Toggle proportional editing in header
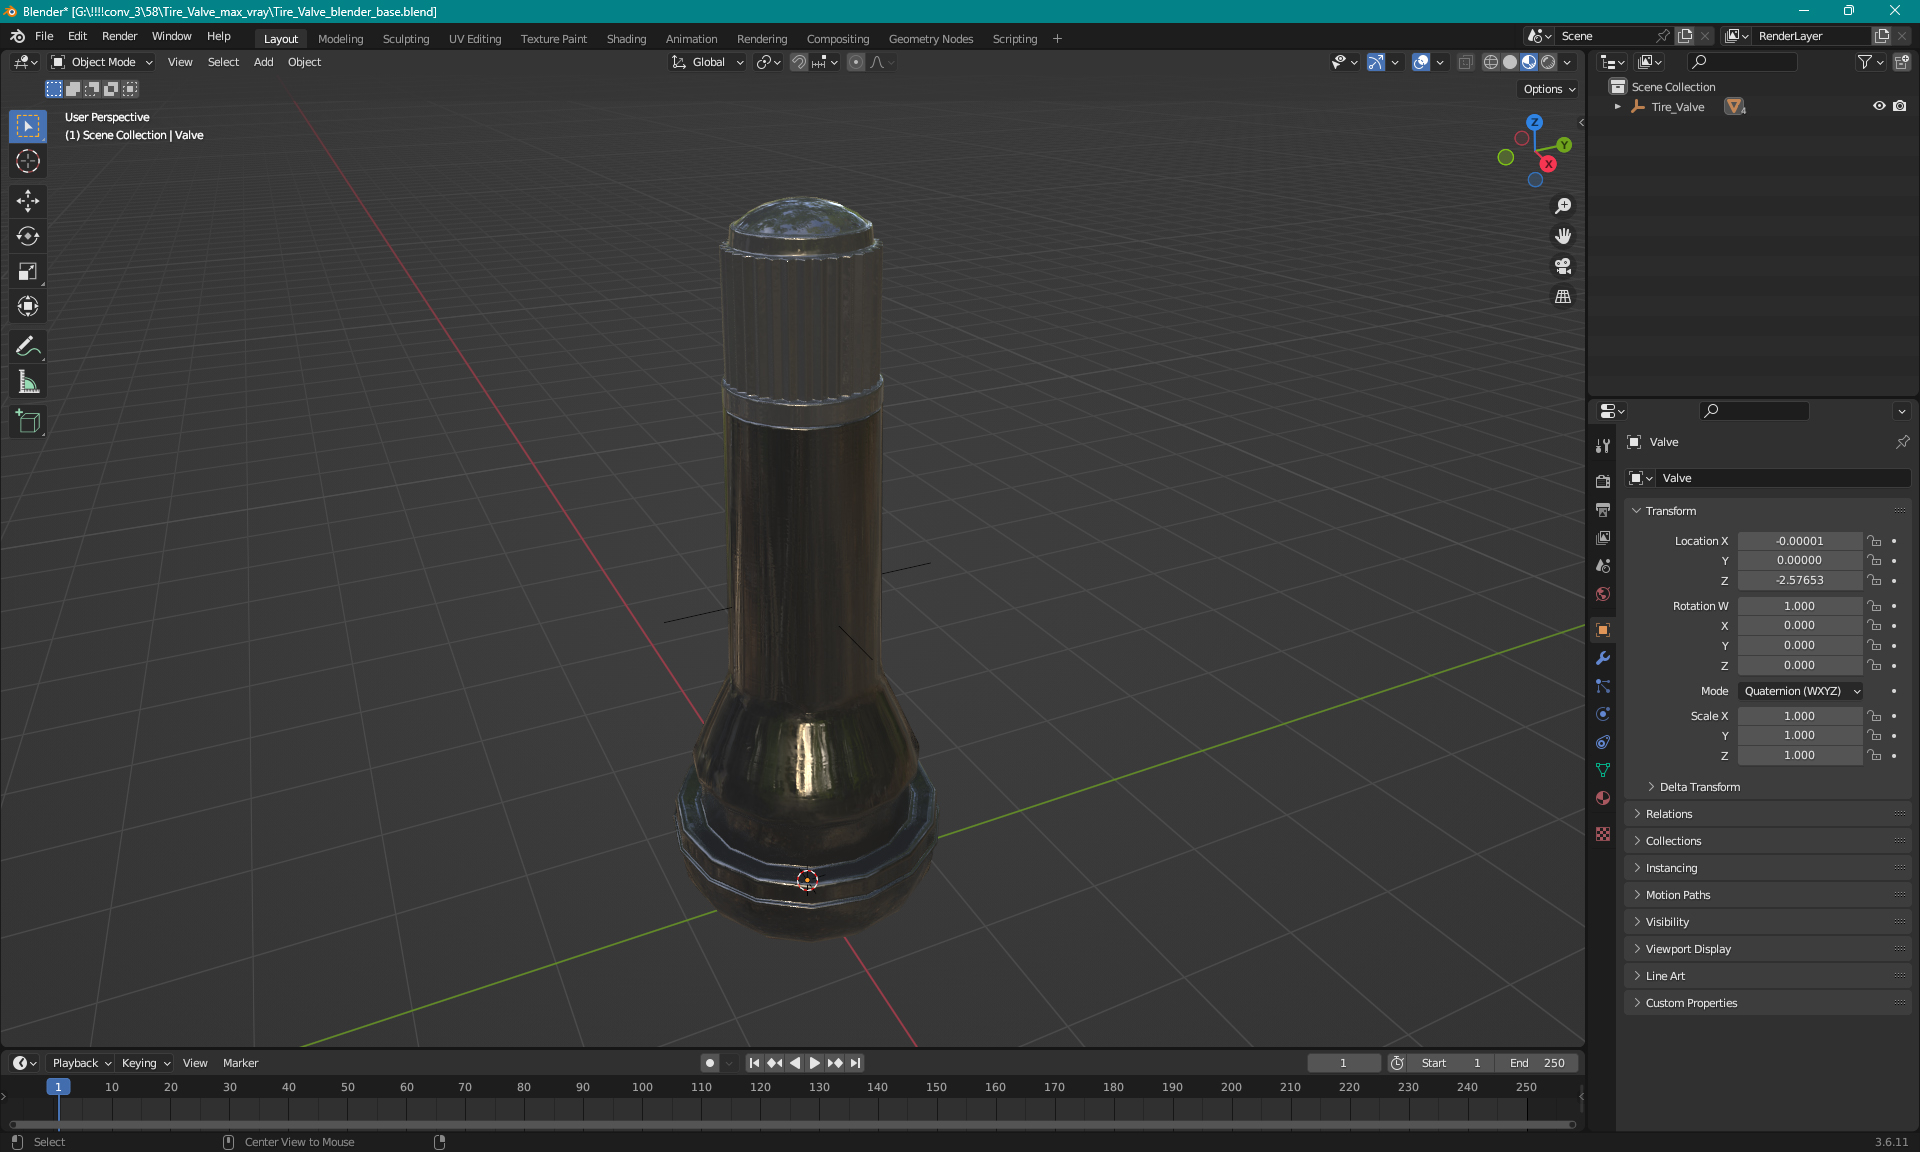This screenshot has width=1920, height=1152. tap(856, 62)
